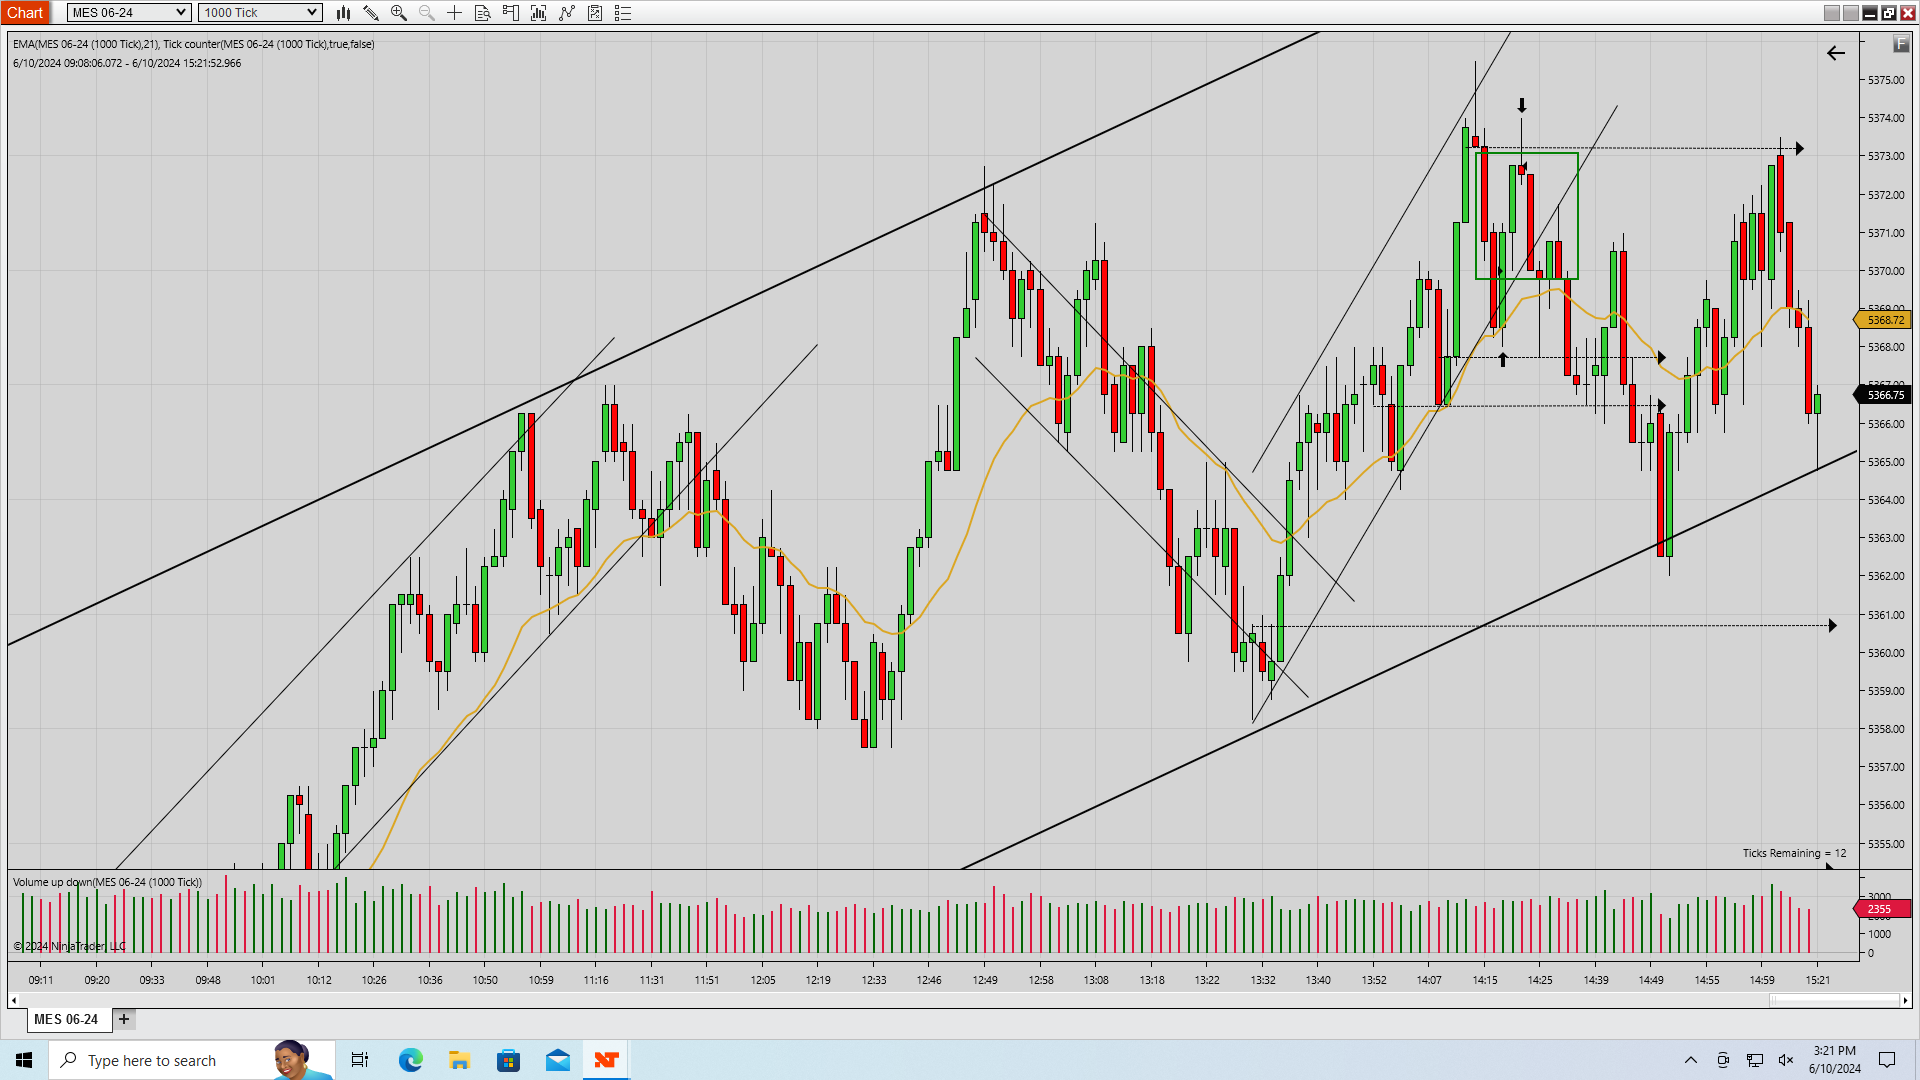Open the strategies icon in toolbar
The image size is (1920, 1080).
(x=595, y=13)
